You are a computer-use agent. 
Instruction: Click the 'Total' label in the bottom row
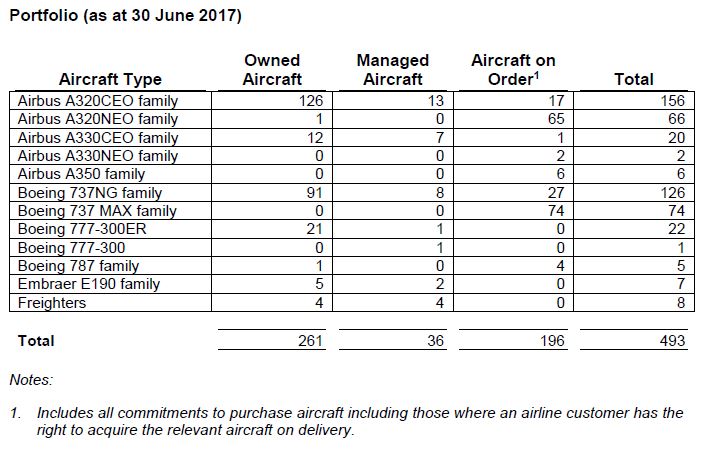(36, 341)
